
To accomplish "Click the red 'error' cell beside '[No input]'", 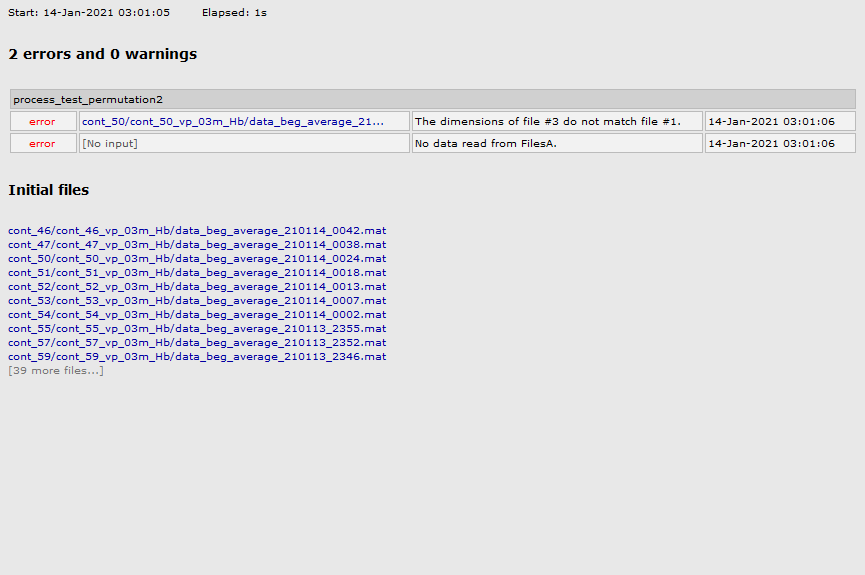I will (x=43, y=143).
